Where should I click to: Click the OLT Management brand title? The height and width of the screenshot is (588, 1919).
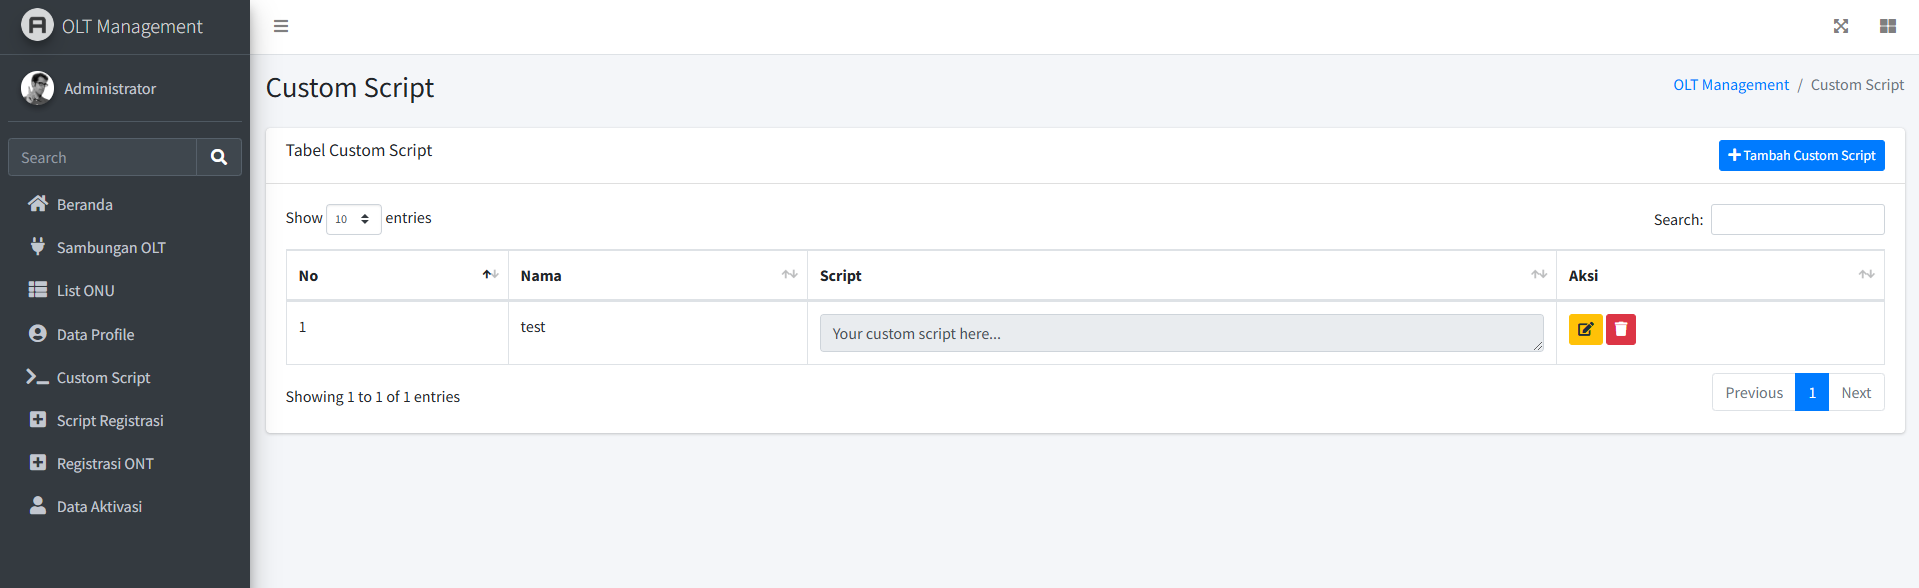[x=132, y=27]
